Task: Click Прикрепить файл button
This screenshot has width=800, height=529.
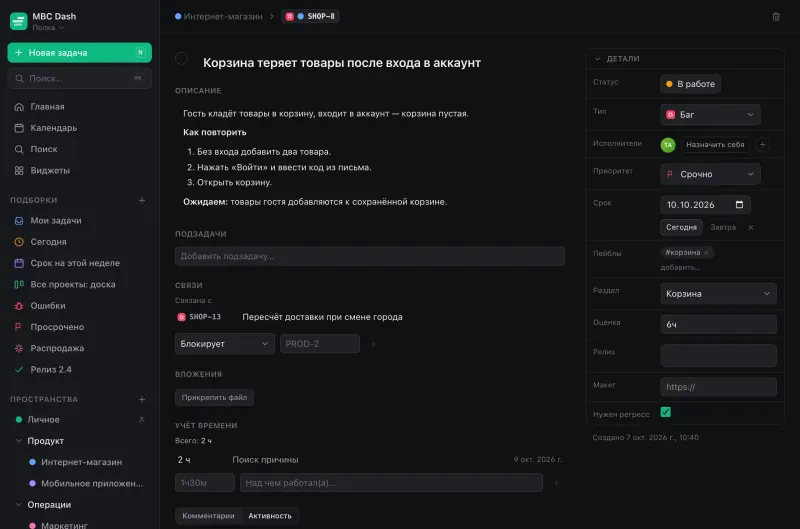Action: 214,398
